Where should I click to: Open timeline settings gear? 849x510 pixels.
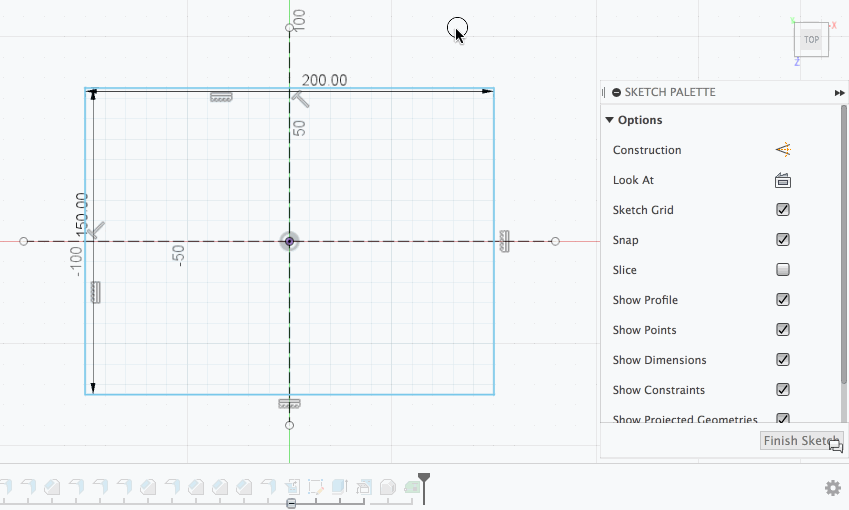(x=833, y=488)
